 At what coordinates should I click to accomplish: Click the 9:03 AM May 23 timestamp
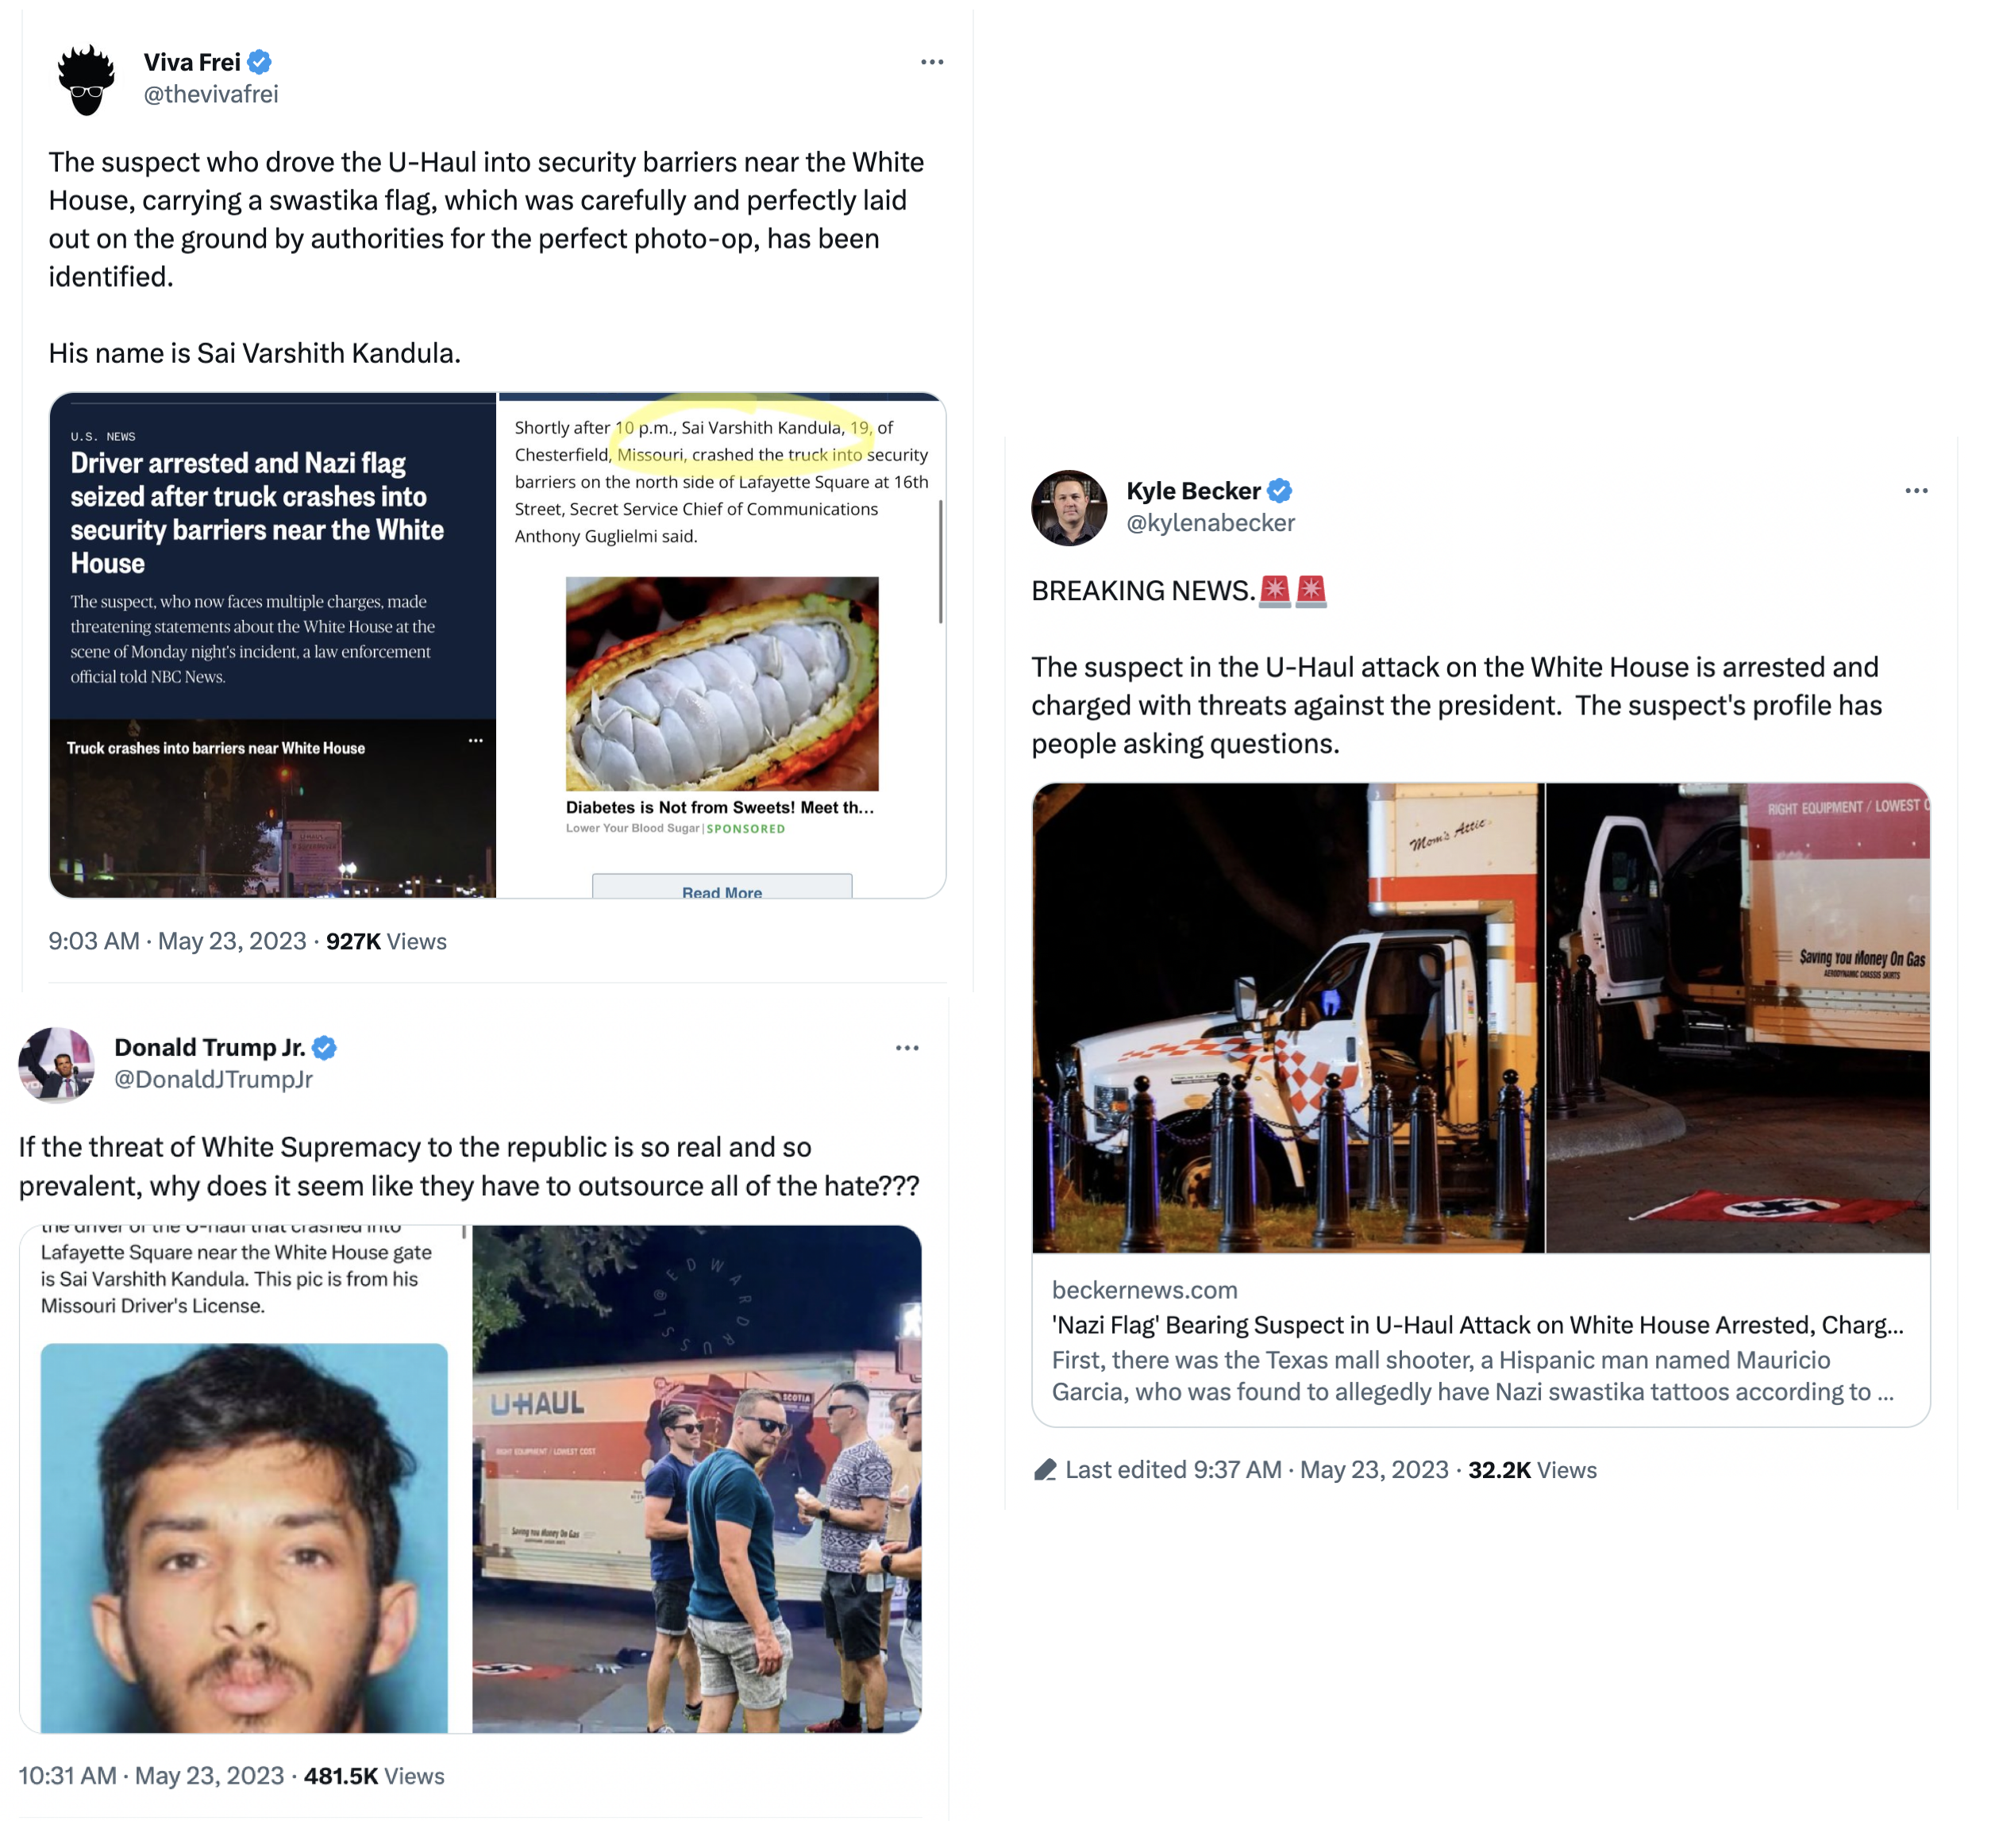point(177,941)
